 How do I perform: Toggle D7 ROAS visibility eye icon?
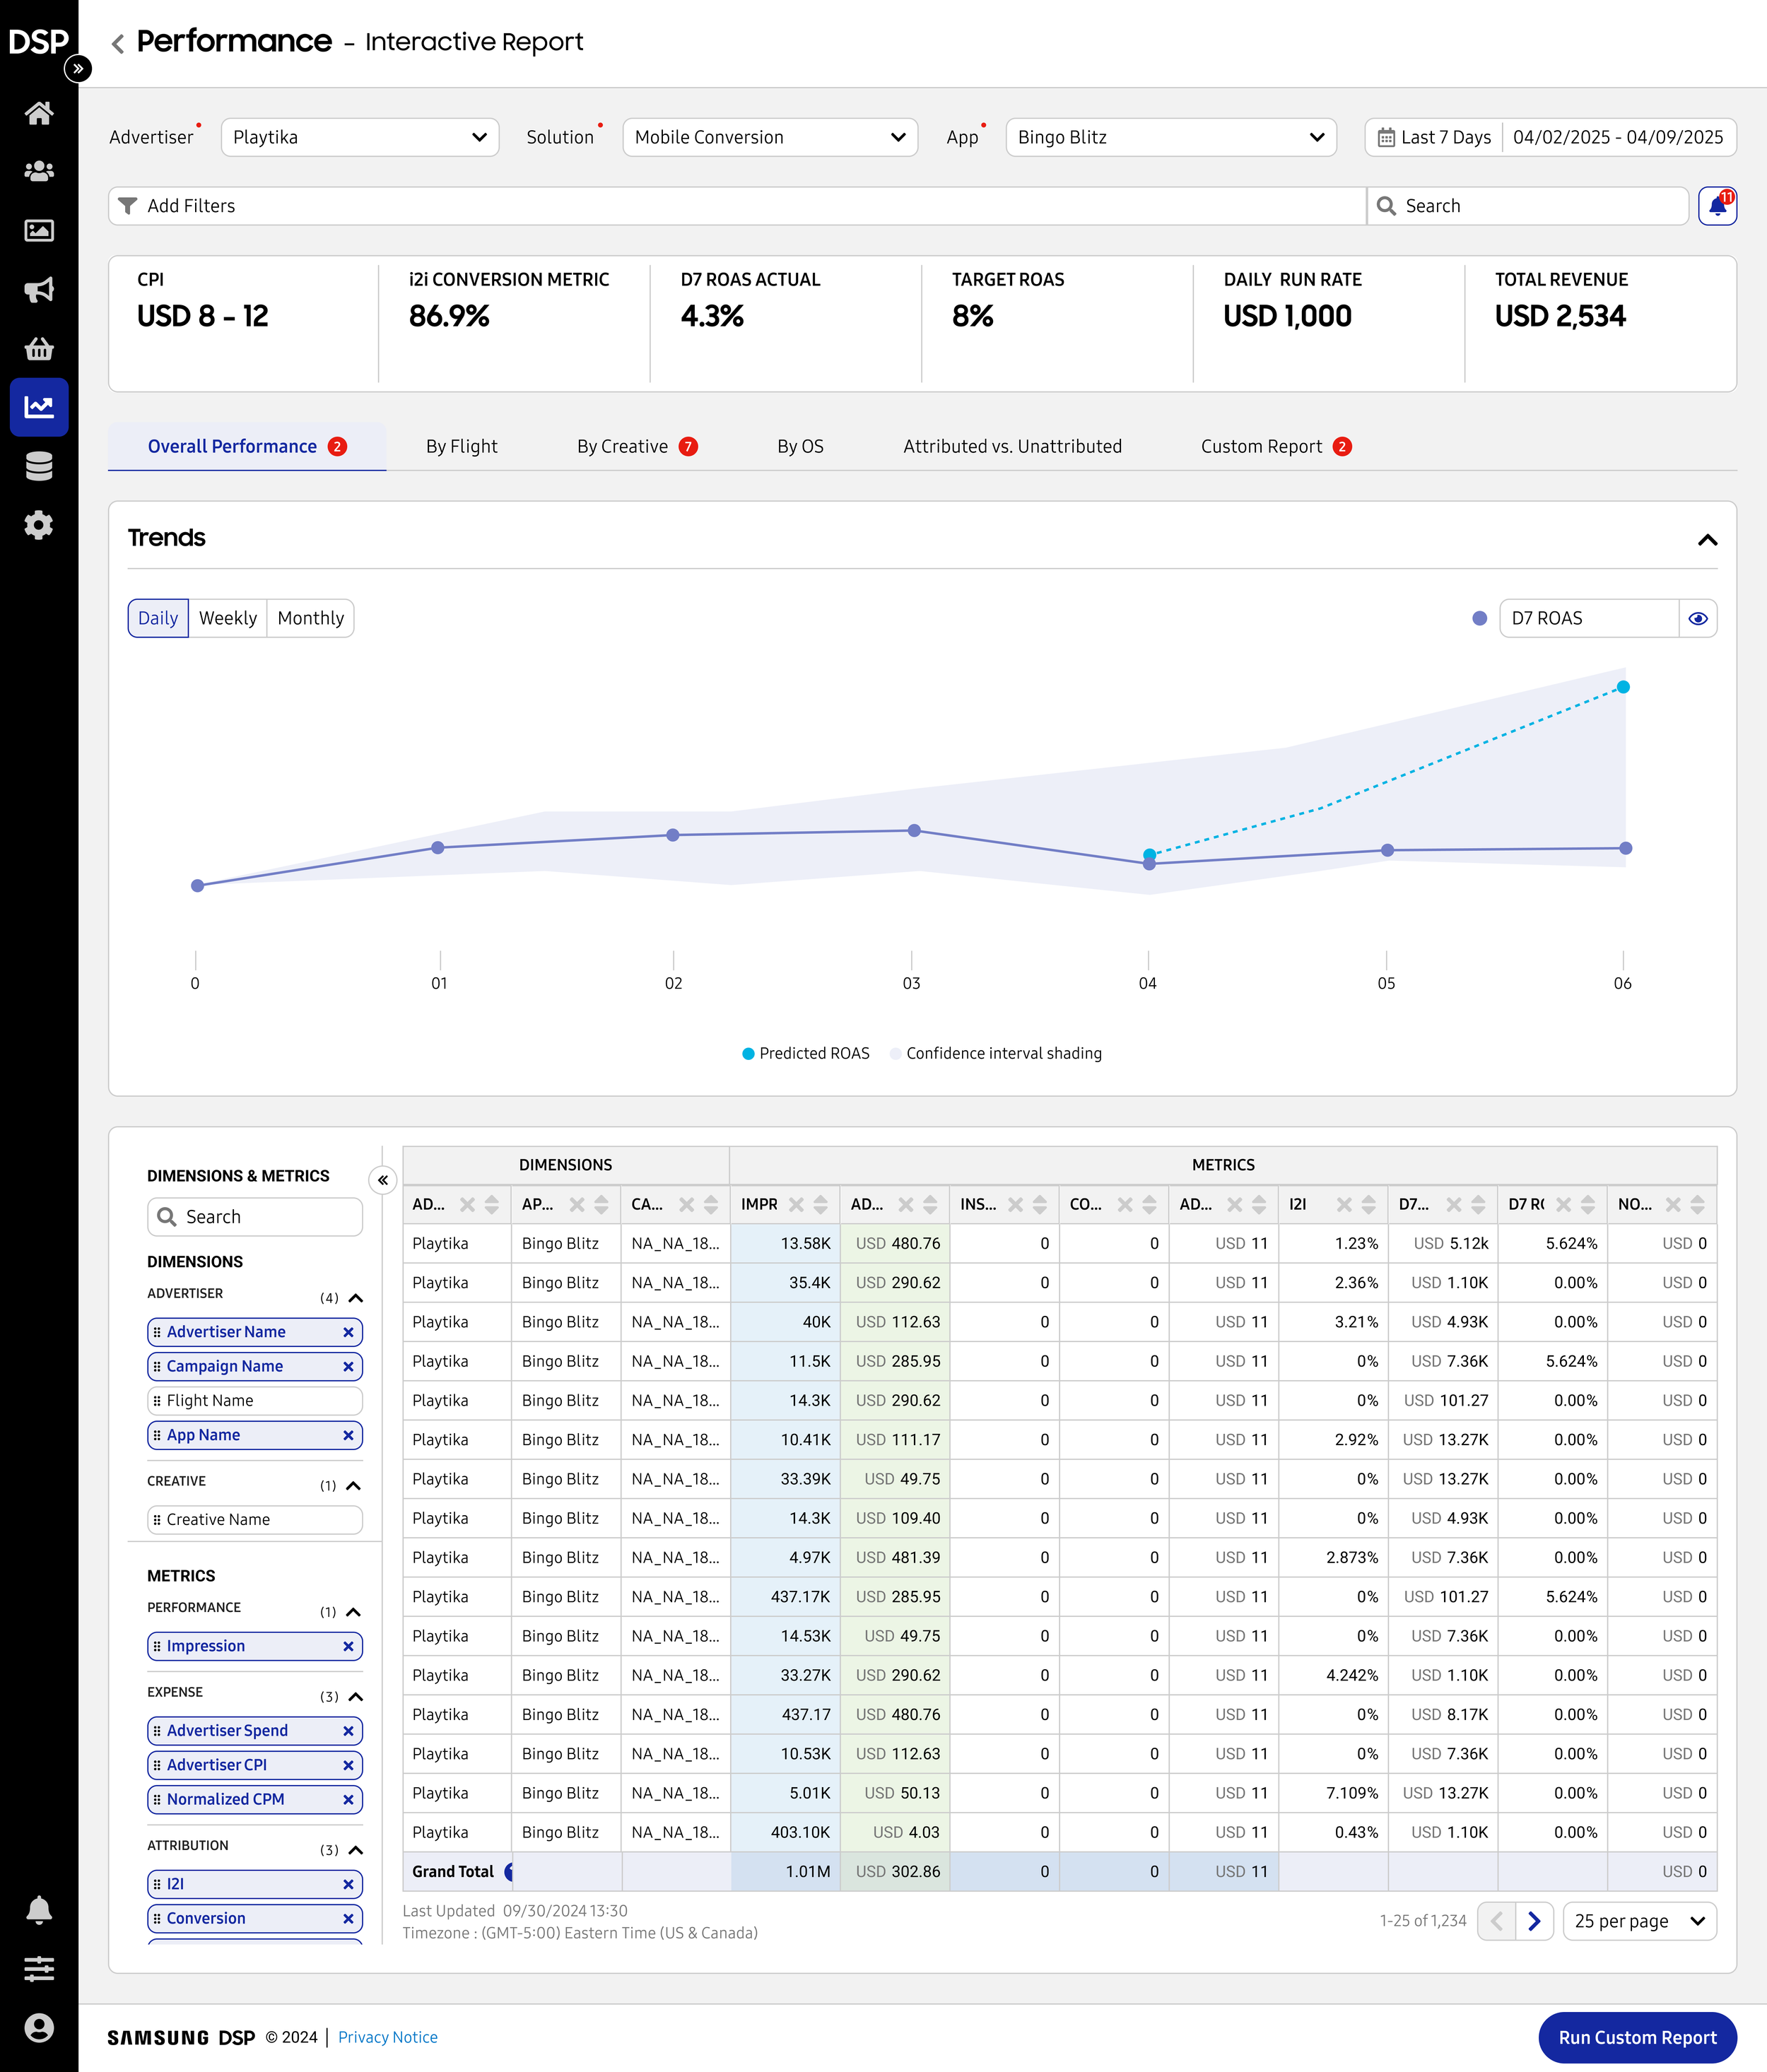click(x=1697, y=619)
